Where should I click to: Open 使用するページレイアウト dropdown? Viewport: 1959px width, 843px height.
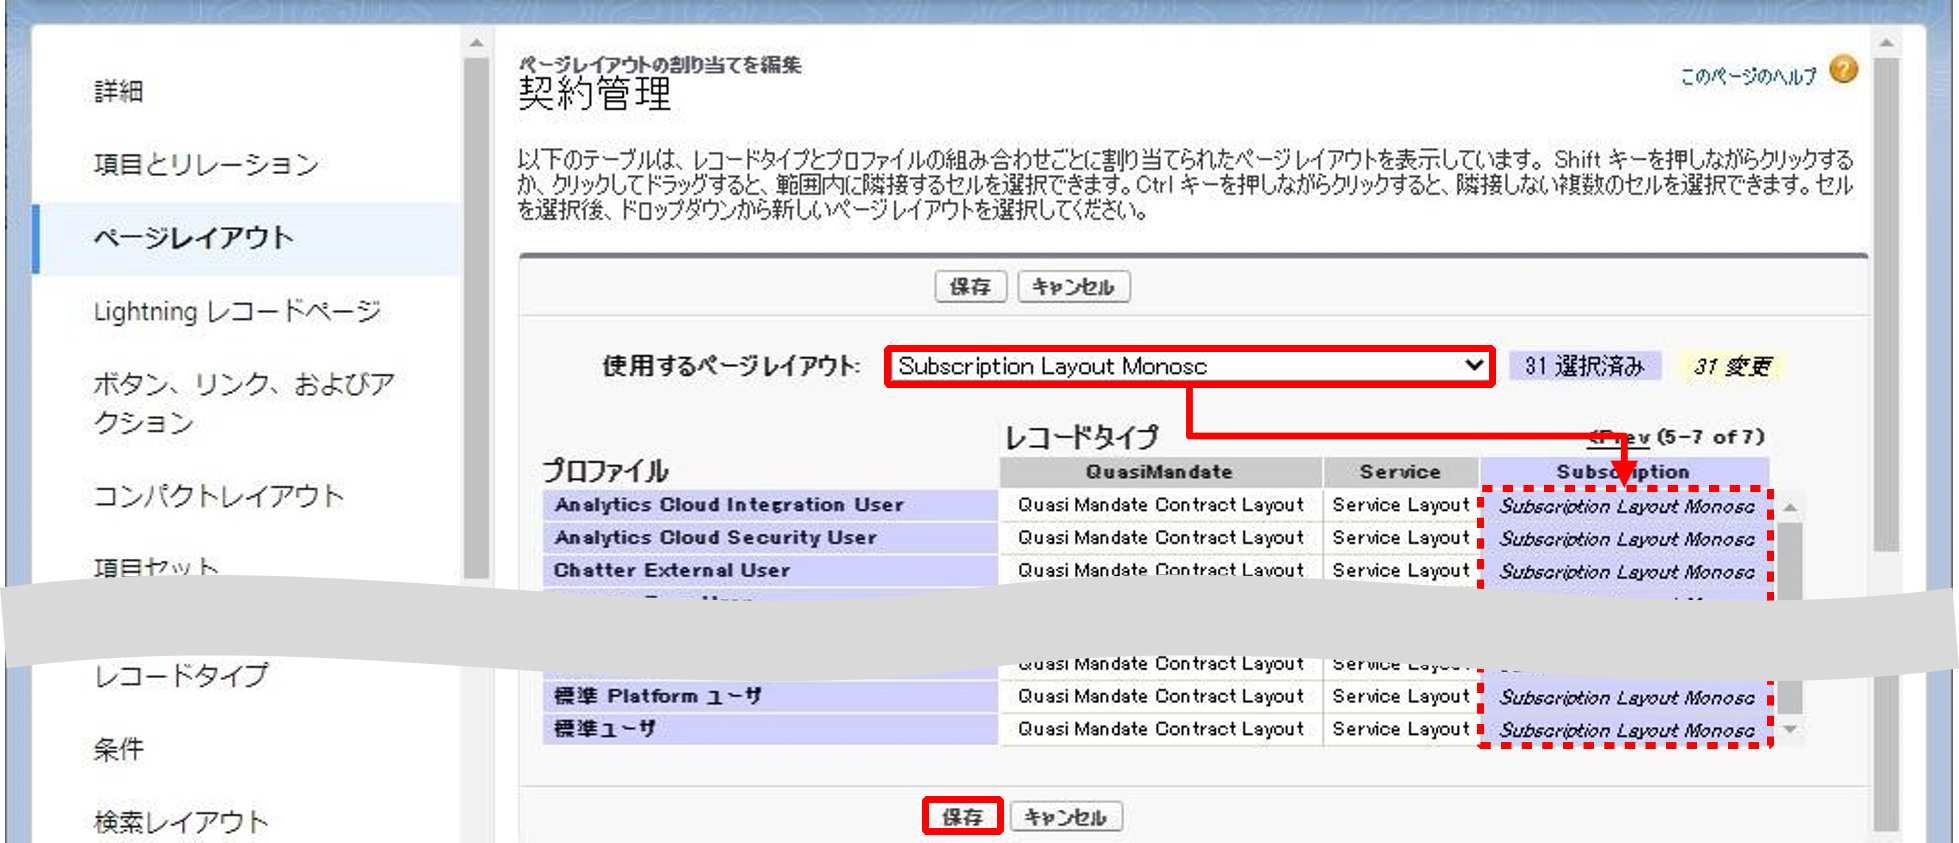click(x=1189, y=366)
